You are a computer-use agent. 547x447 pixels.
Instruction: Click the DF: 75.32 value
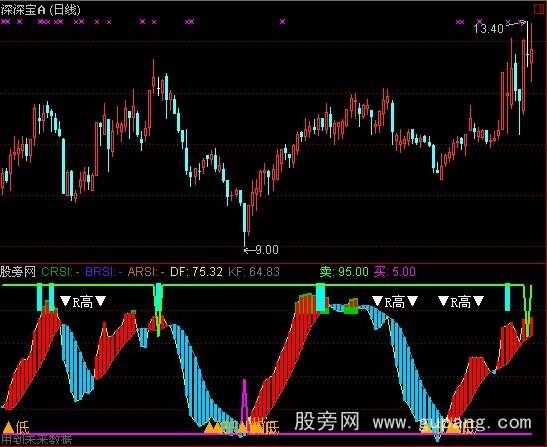196,272
